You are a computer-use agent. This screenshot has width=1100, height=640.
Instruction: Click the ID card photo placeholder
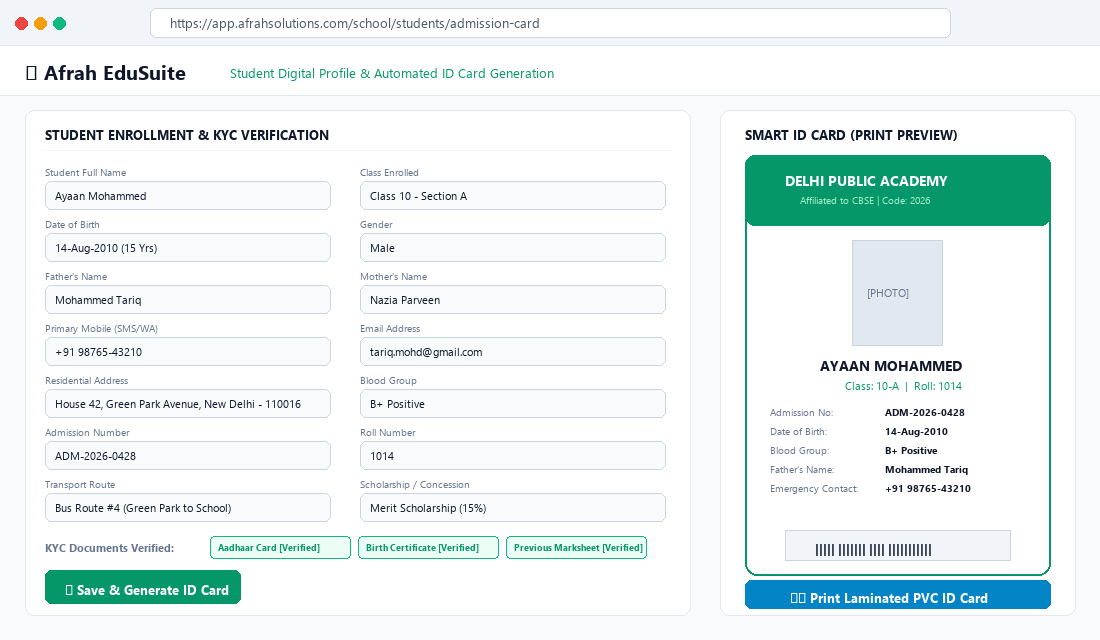click(x=897, y=293)
